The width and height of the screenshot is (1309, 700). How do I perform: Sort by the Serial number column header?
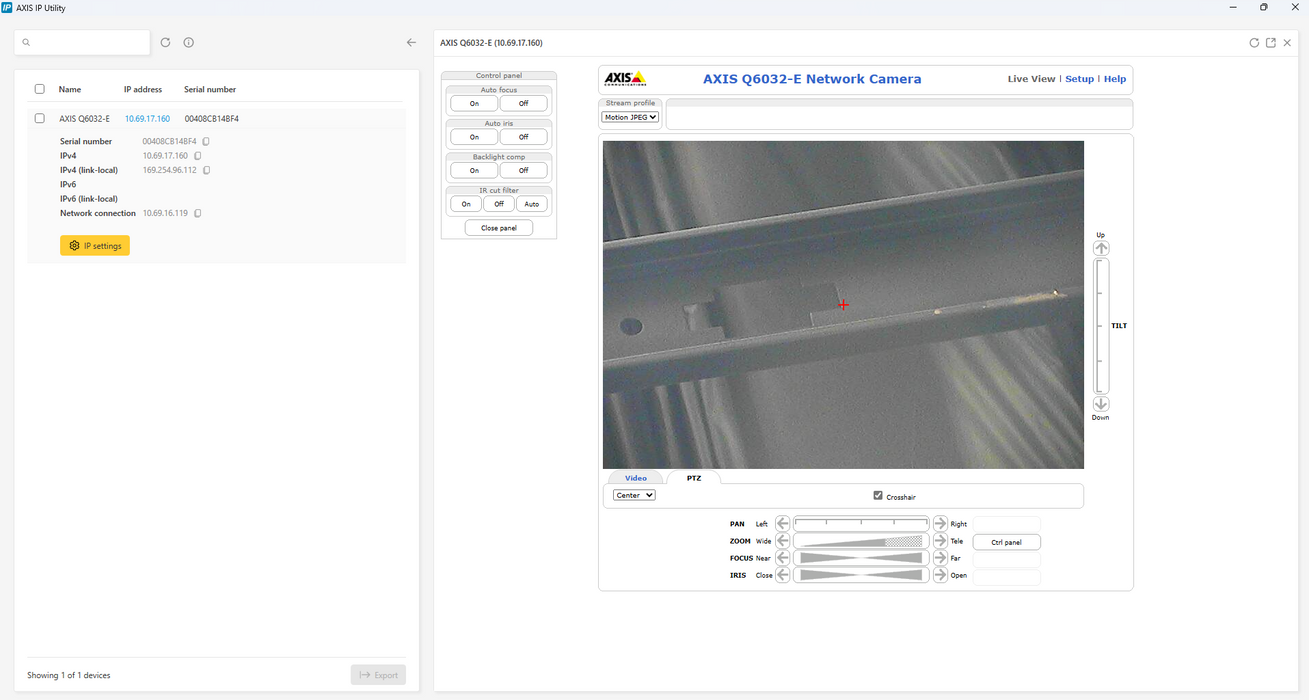[x=210, y=89]
